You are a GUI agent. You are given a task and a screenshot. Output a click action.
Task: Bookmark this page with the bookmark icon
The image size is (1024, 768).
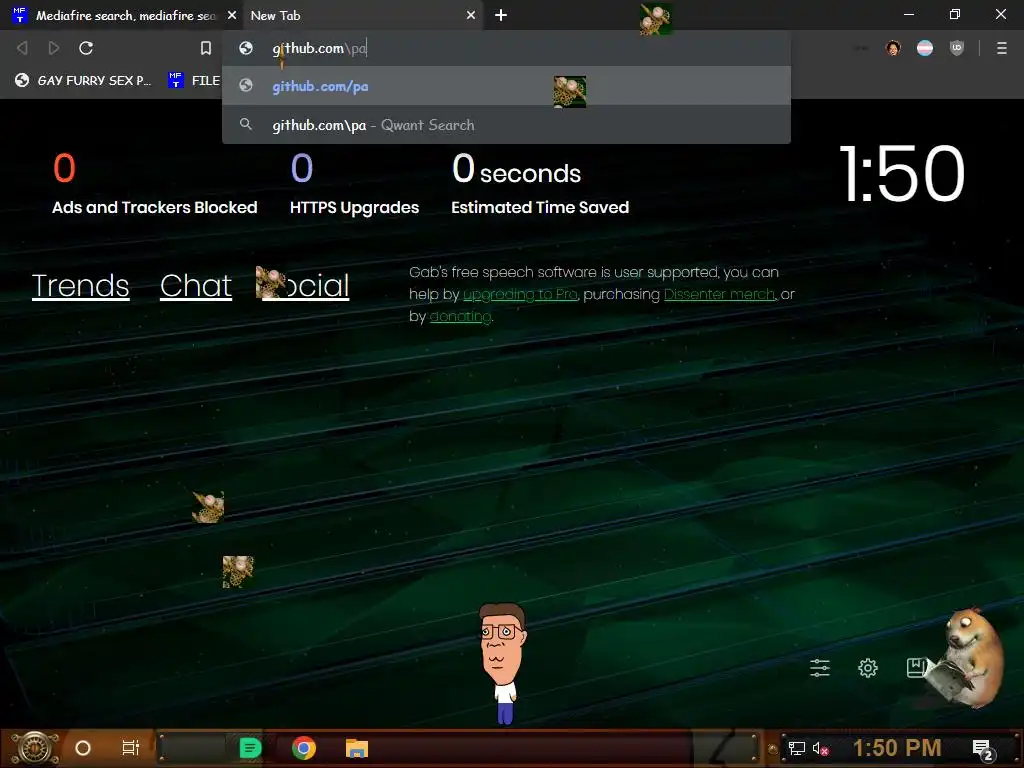(206, 48)
